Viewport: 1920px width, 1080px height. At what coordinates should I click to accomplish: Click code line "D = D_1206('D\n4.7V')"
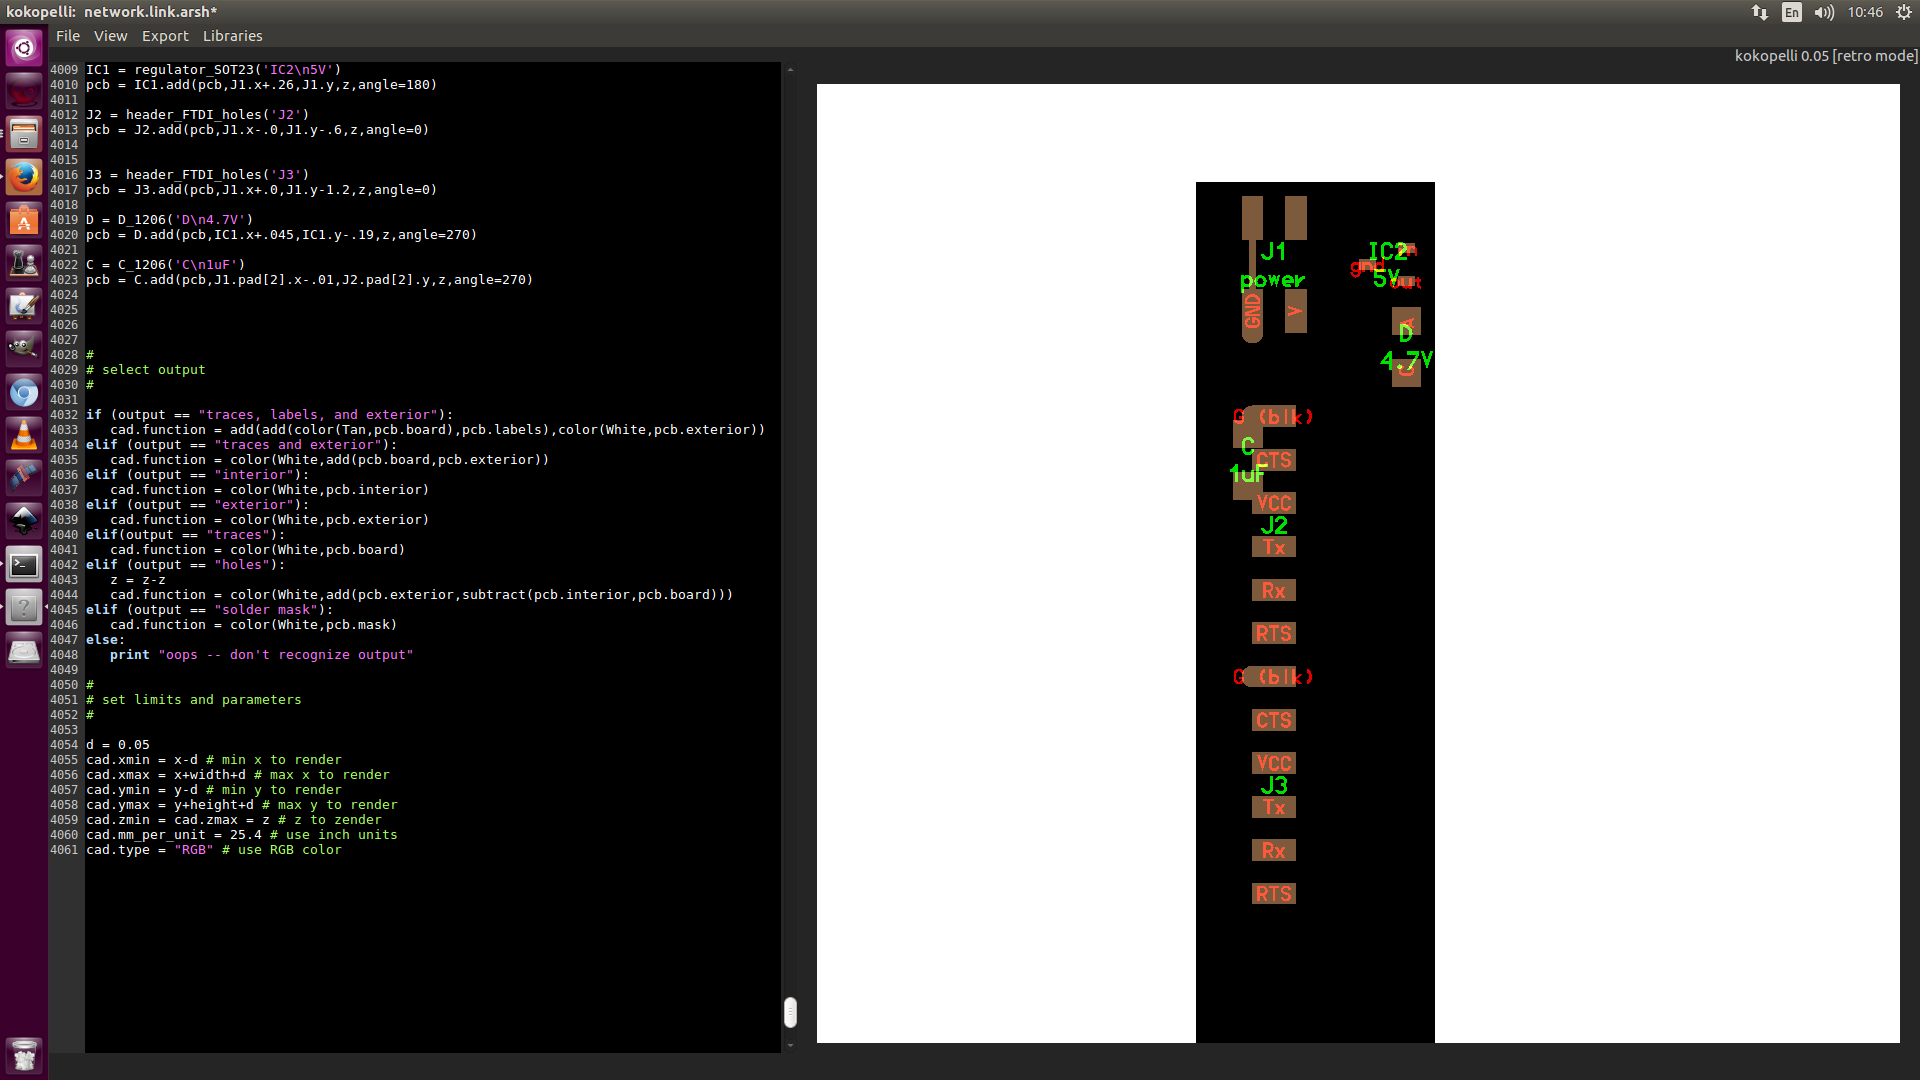point(170,220)
